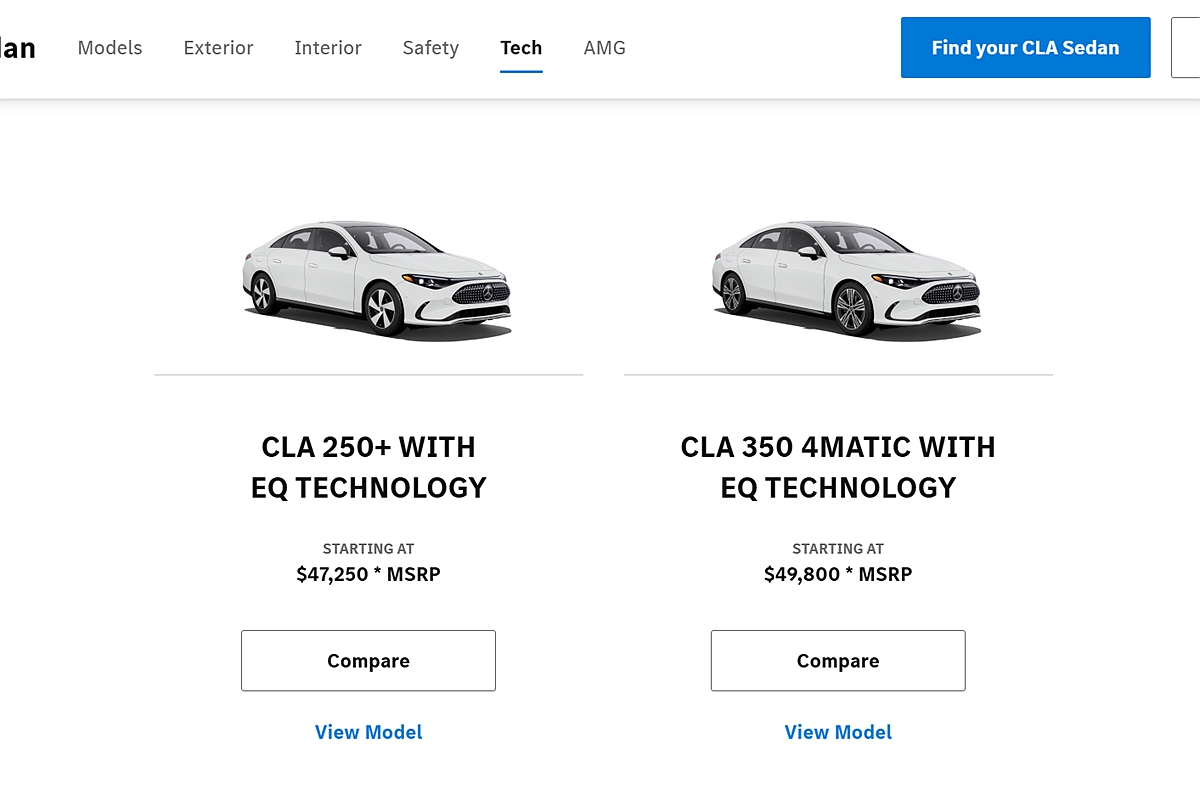The image size is (1200, 800).
Task: Click the CLA 250+ car image
Action: coord(377,278)
